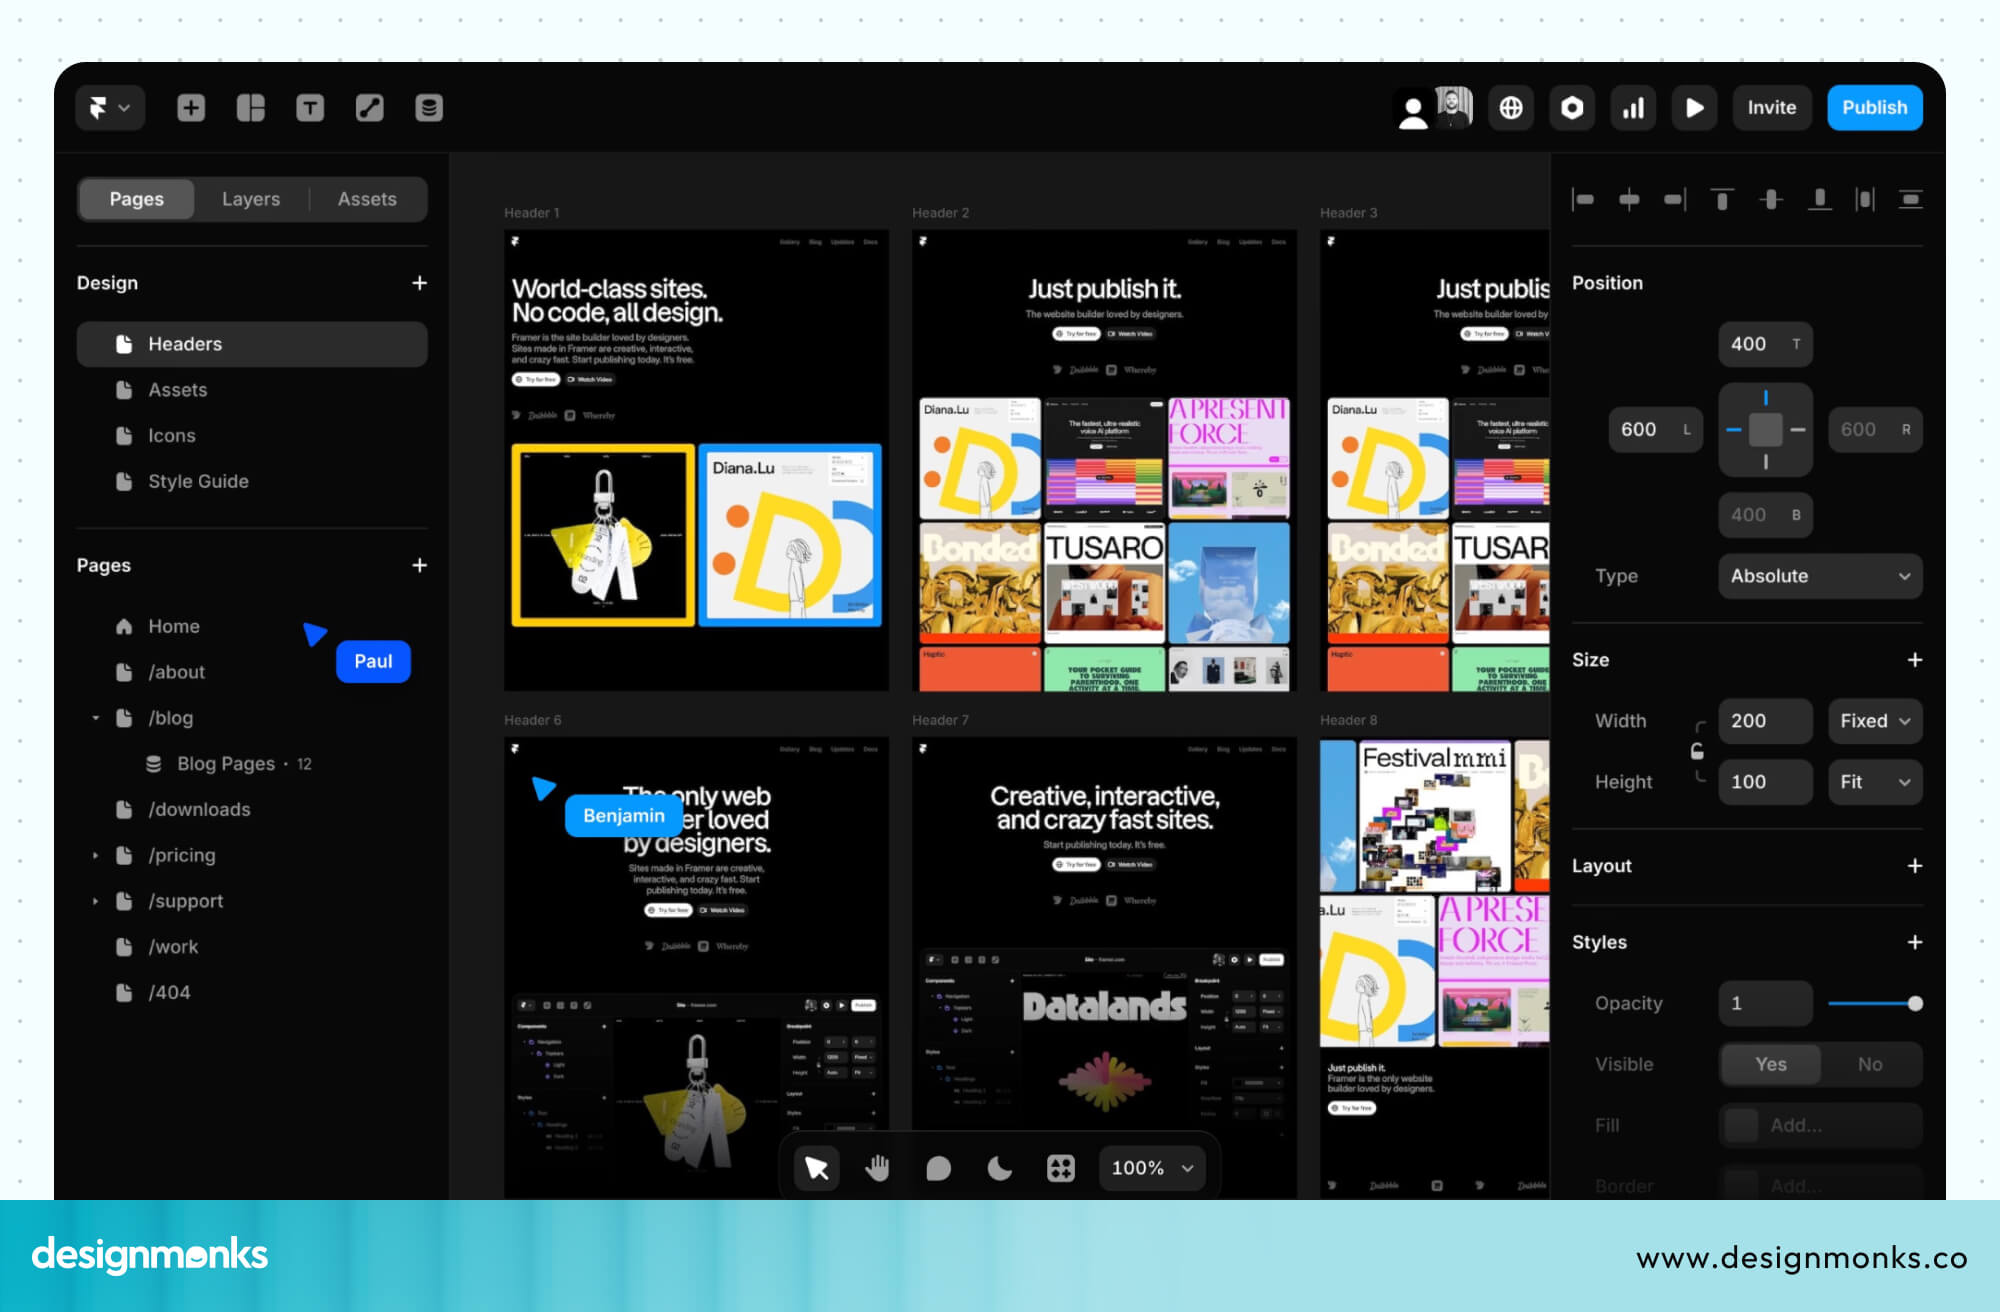This screenshot has width=2000, height=1312.
Task: Select the comment bubble tool
Action: pyautogui.click(x=939, y=1168)
